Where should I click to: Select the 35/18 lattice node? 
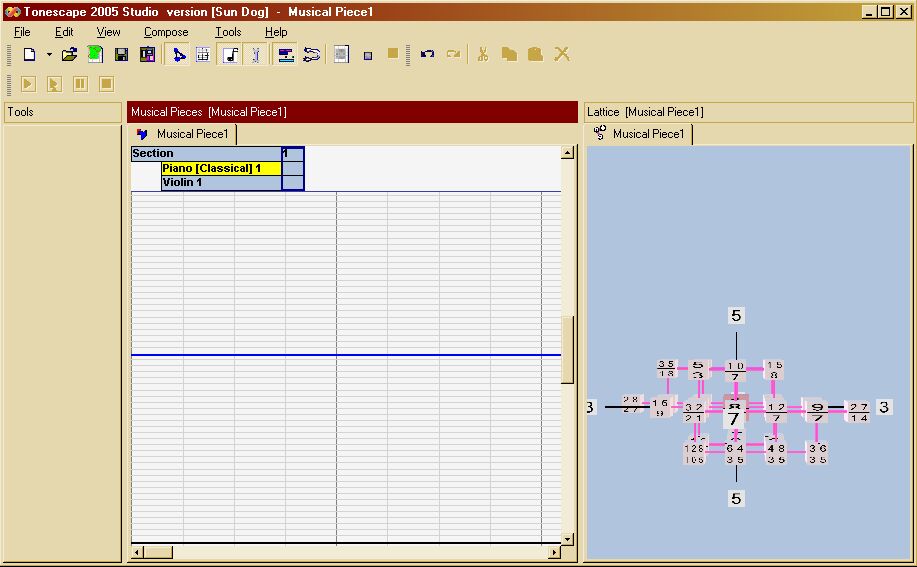point(667,369)
